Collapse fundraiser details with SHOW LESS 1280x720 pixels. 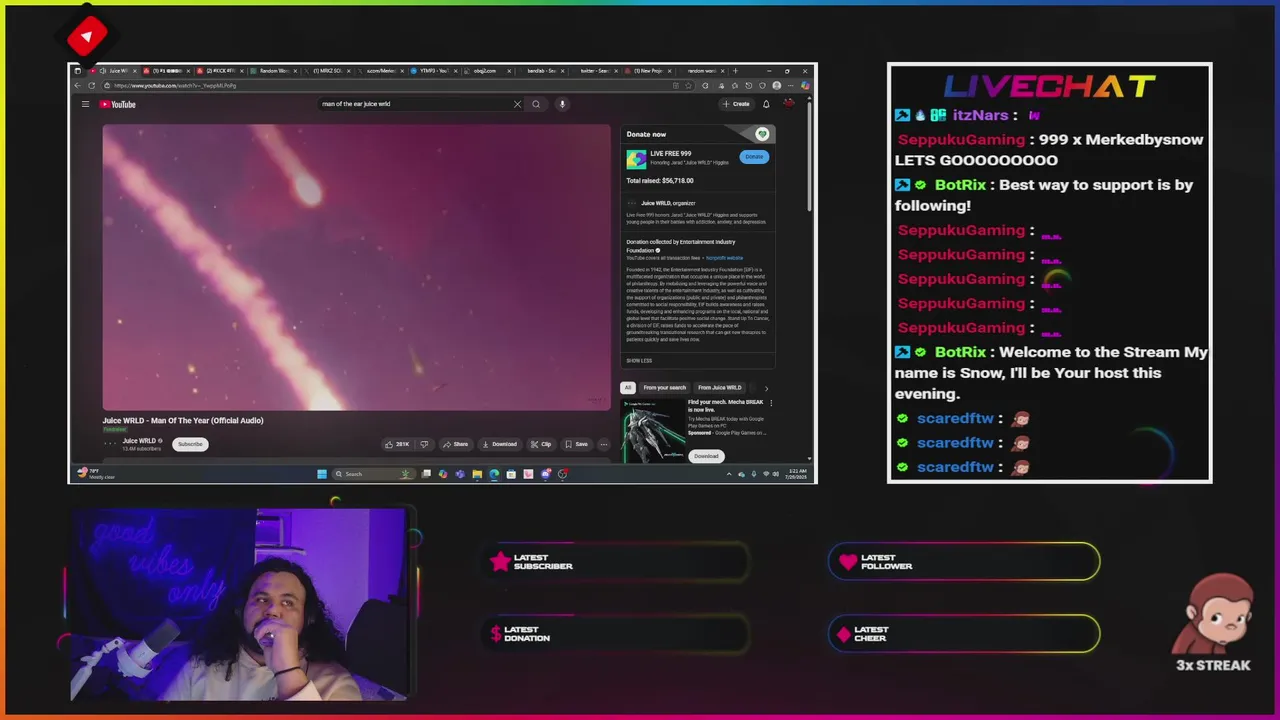click(639, 361)
